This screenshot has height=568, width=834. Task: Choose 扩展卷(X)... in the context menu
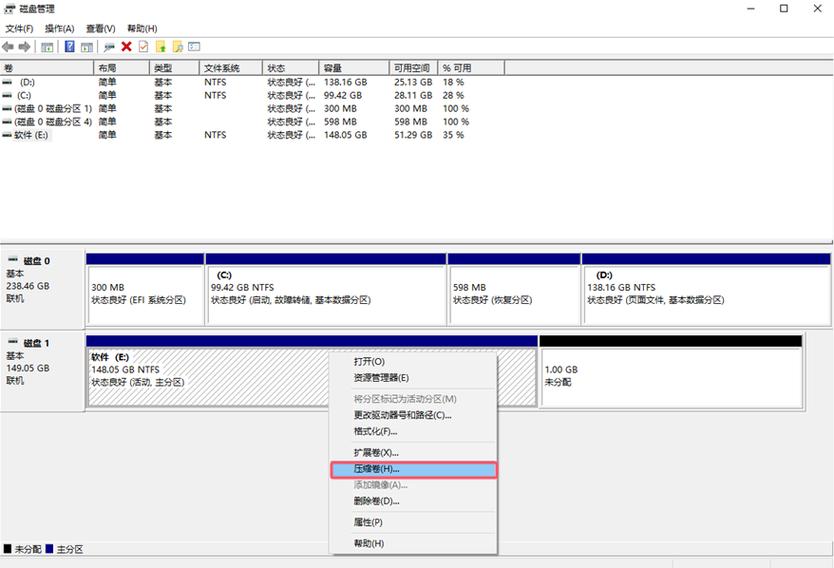click(413, 453)
